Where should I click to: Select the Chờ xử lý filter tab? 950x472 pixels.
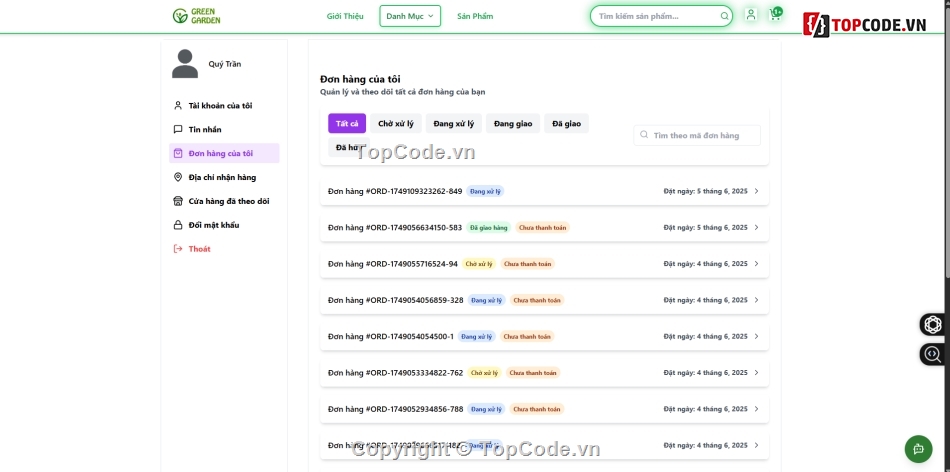click(x=396, y=124)
